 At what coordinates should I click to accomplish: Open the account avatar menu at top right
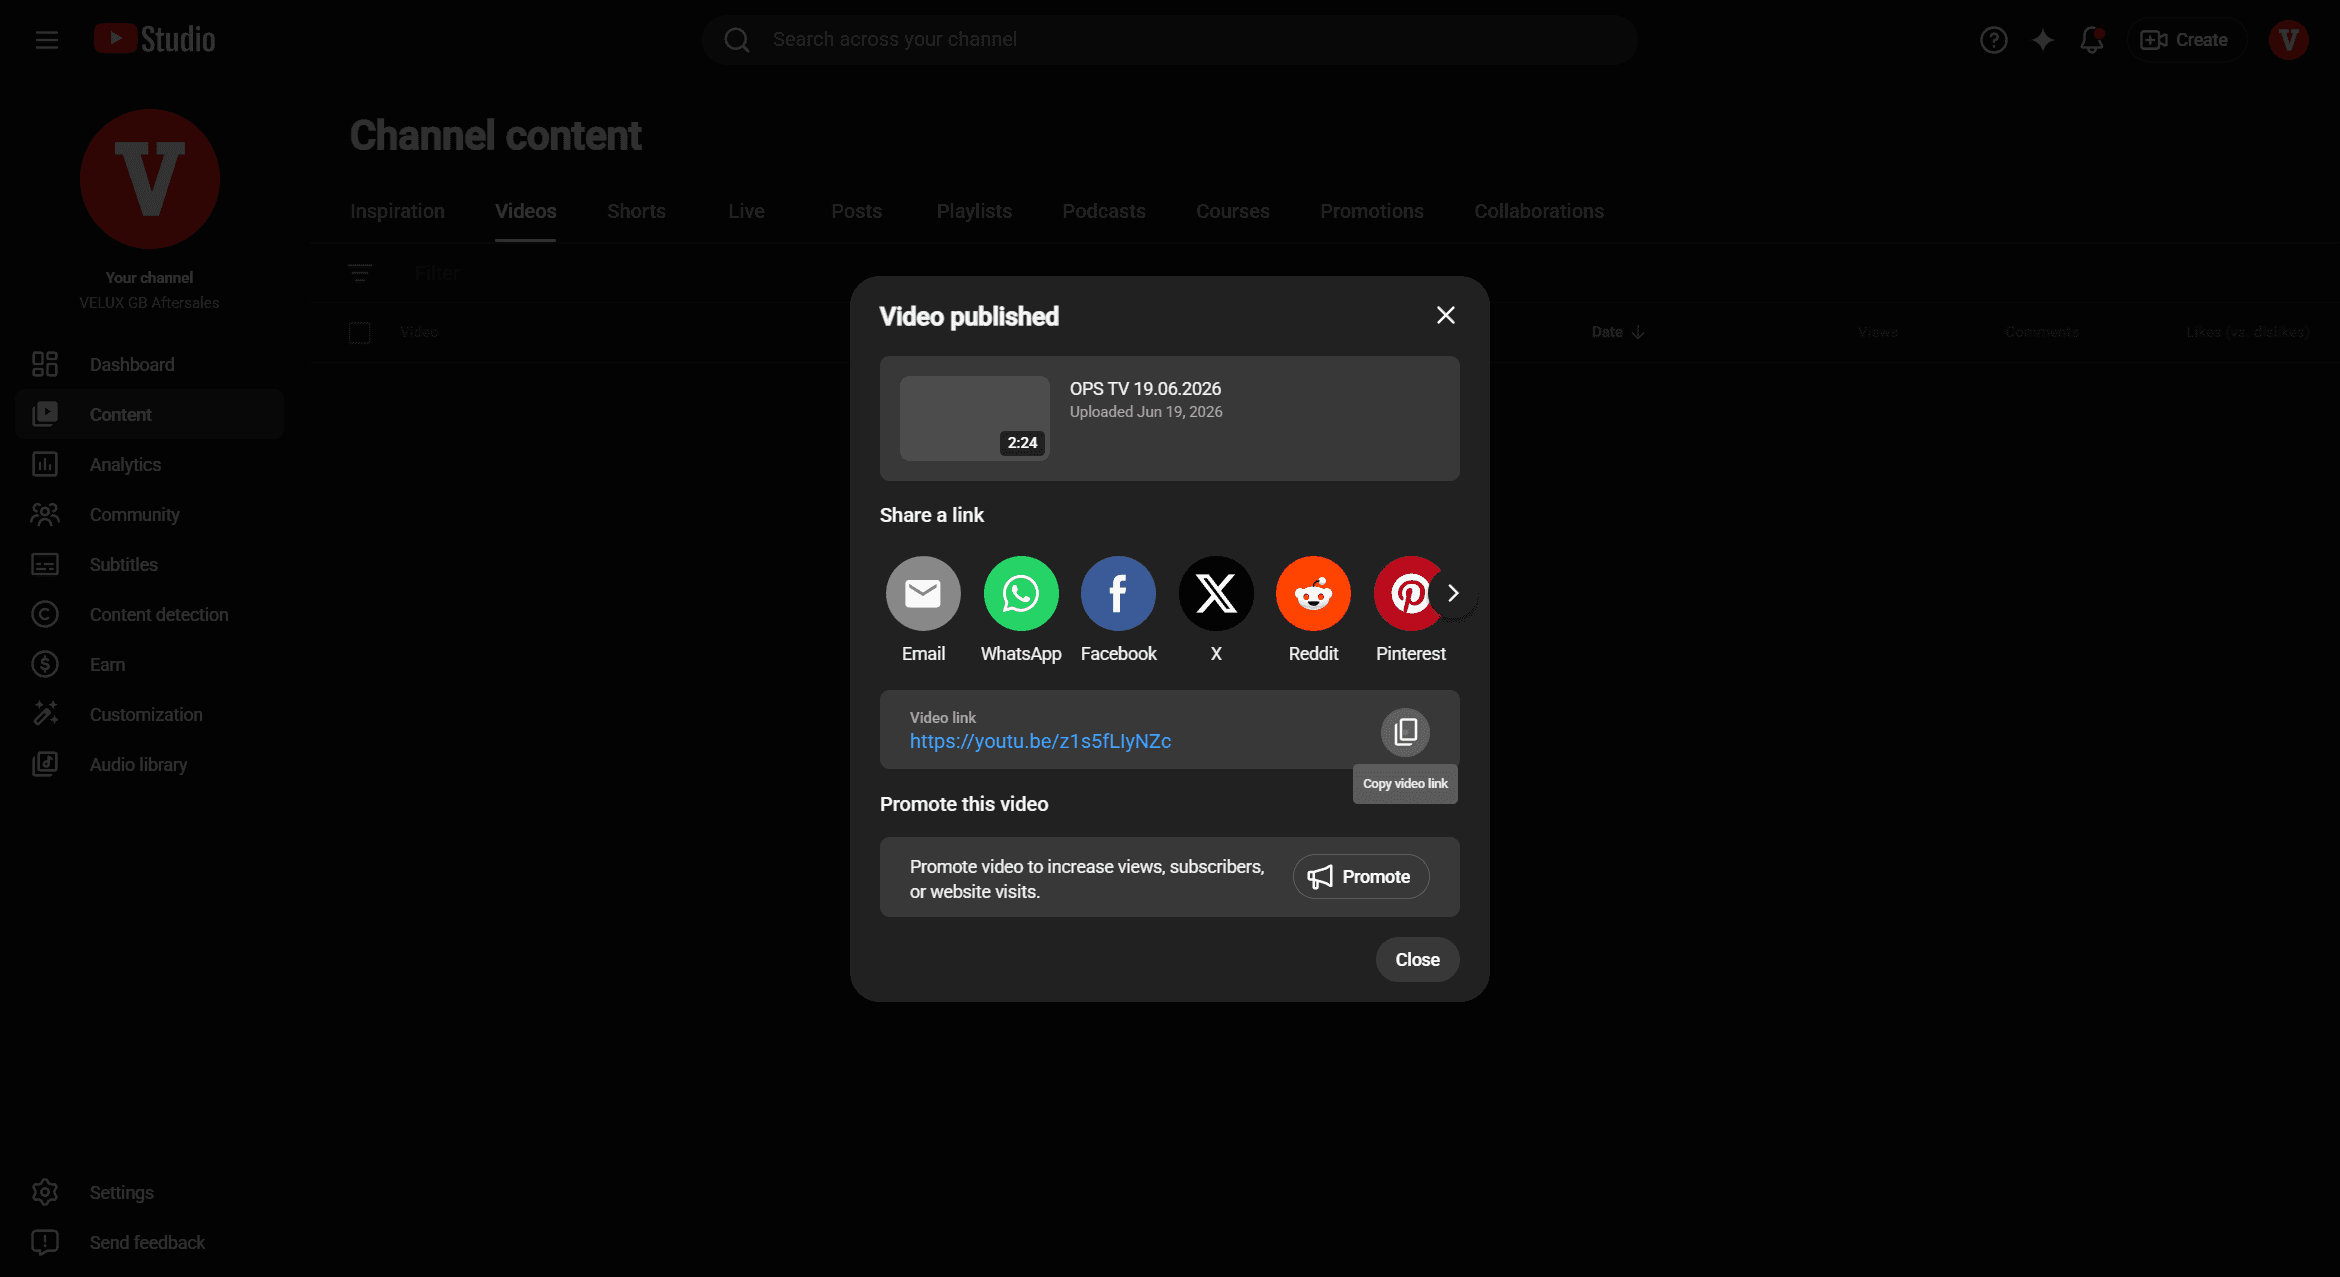(x=2288, y=40)
